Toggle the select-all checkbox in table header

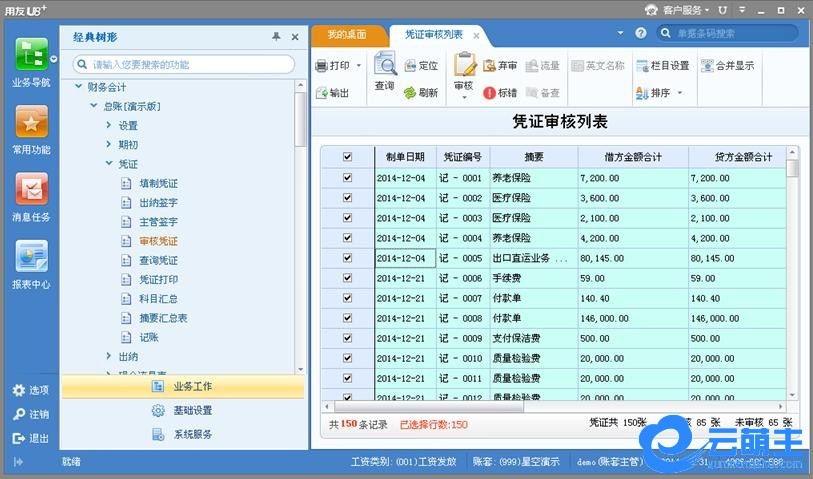[347, 157]
